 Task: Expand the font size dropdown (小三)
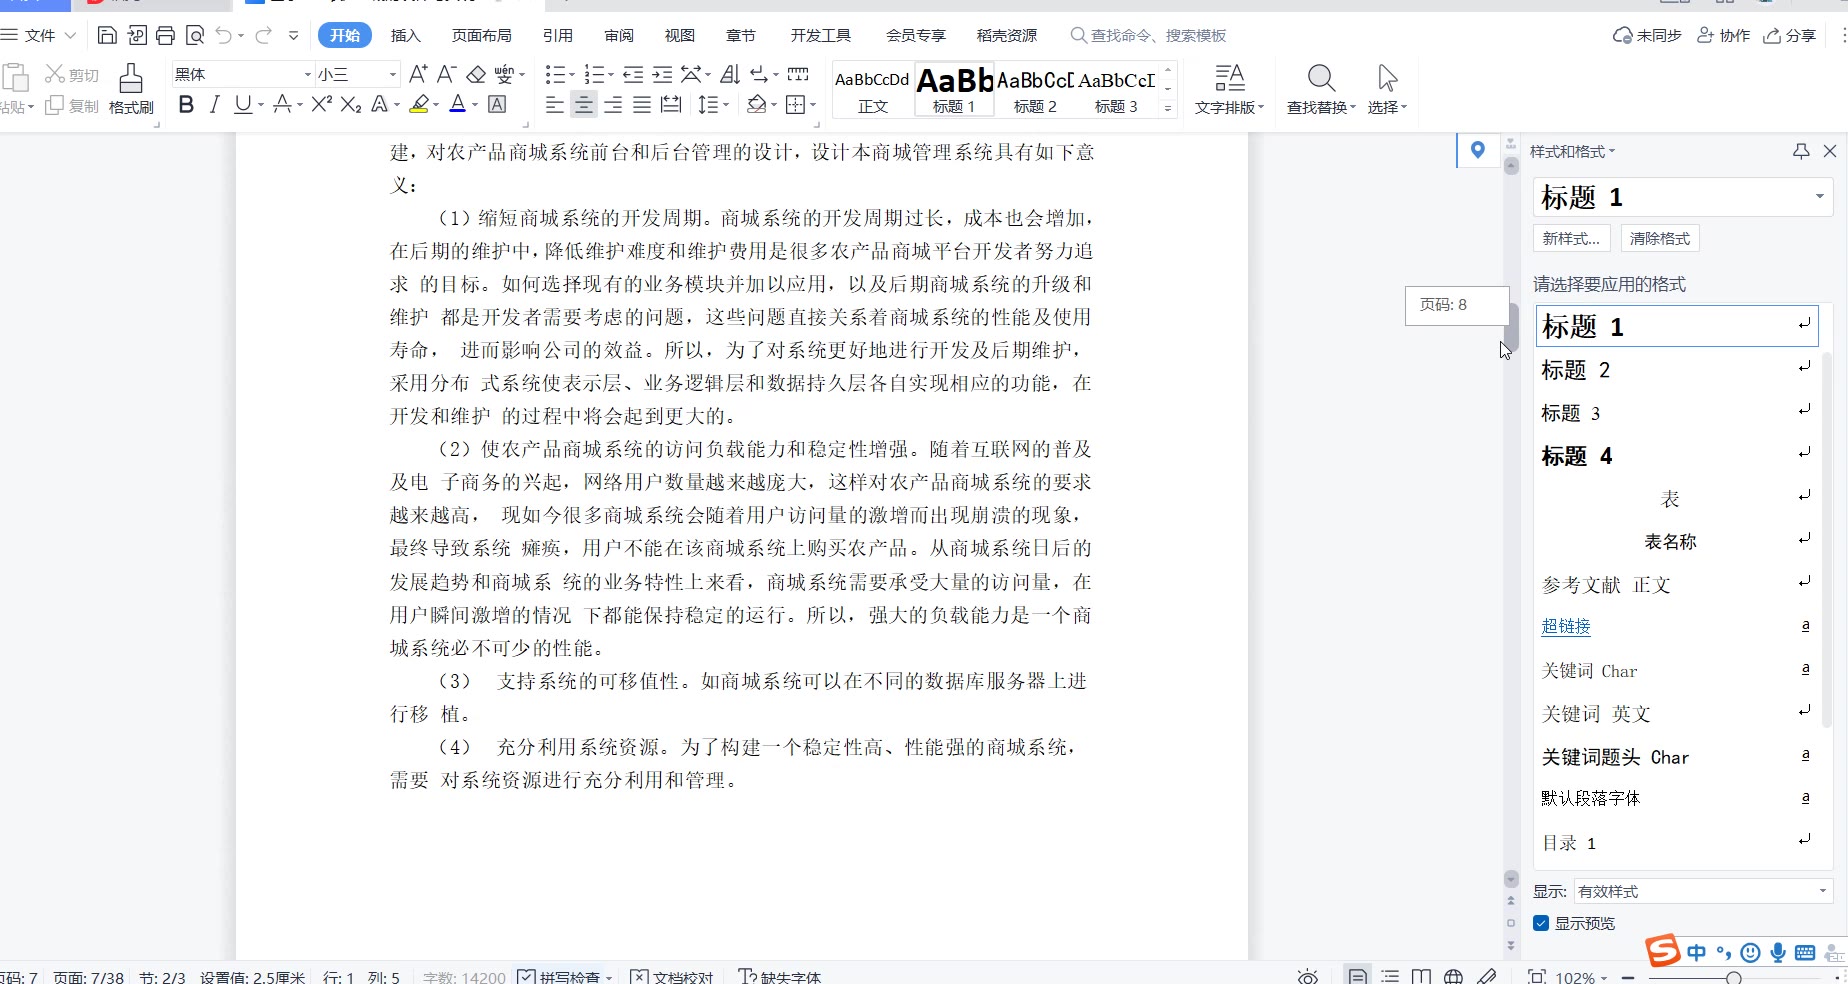392,75
